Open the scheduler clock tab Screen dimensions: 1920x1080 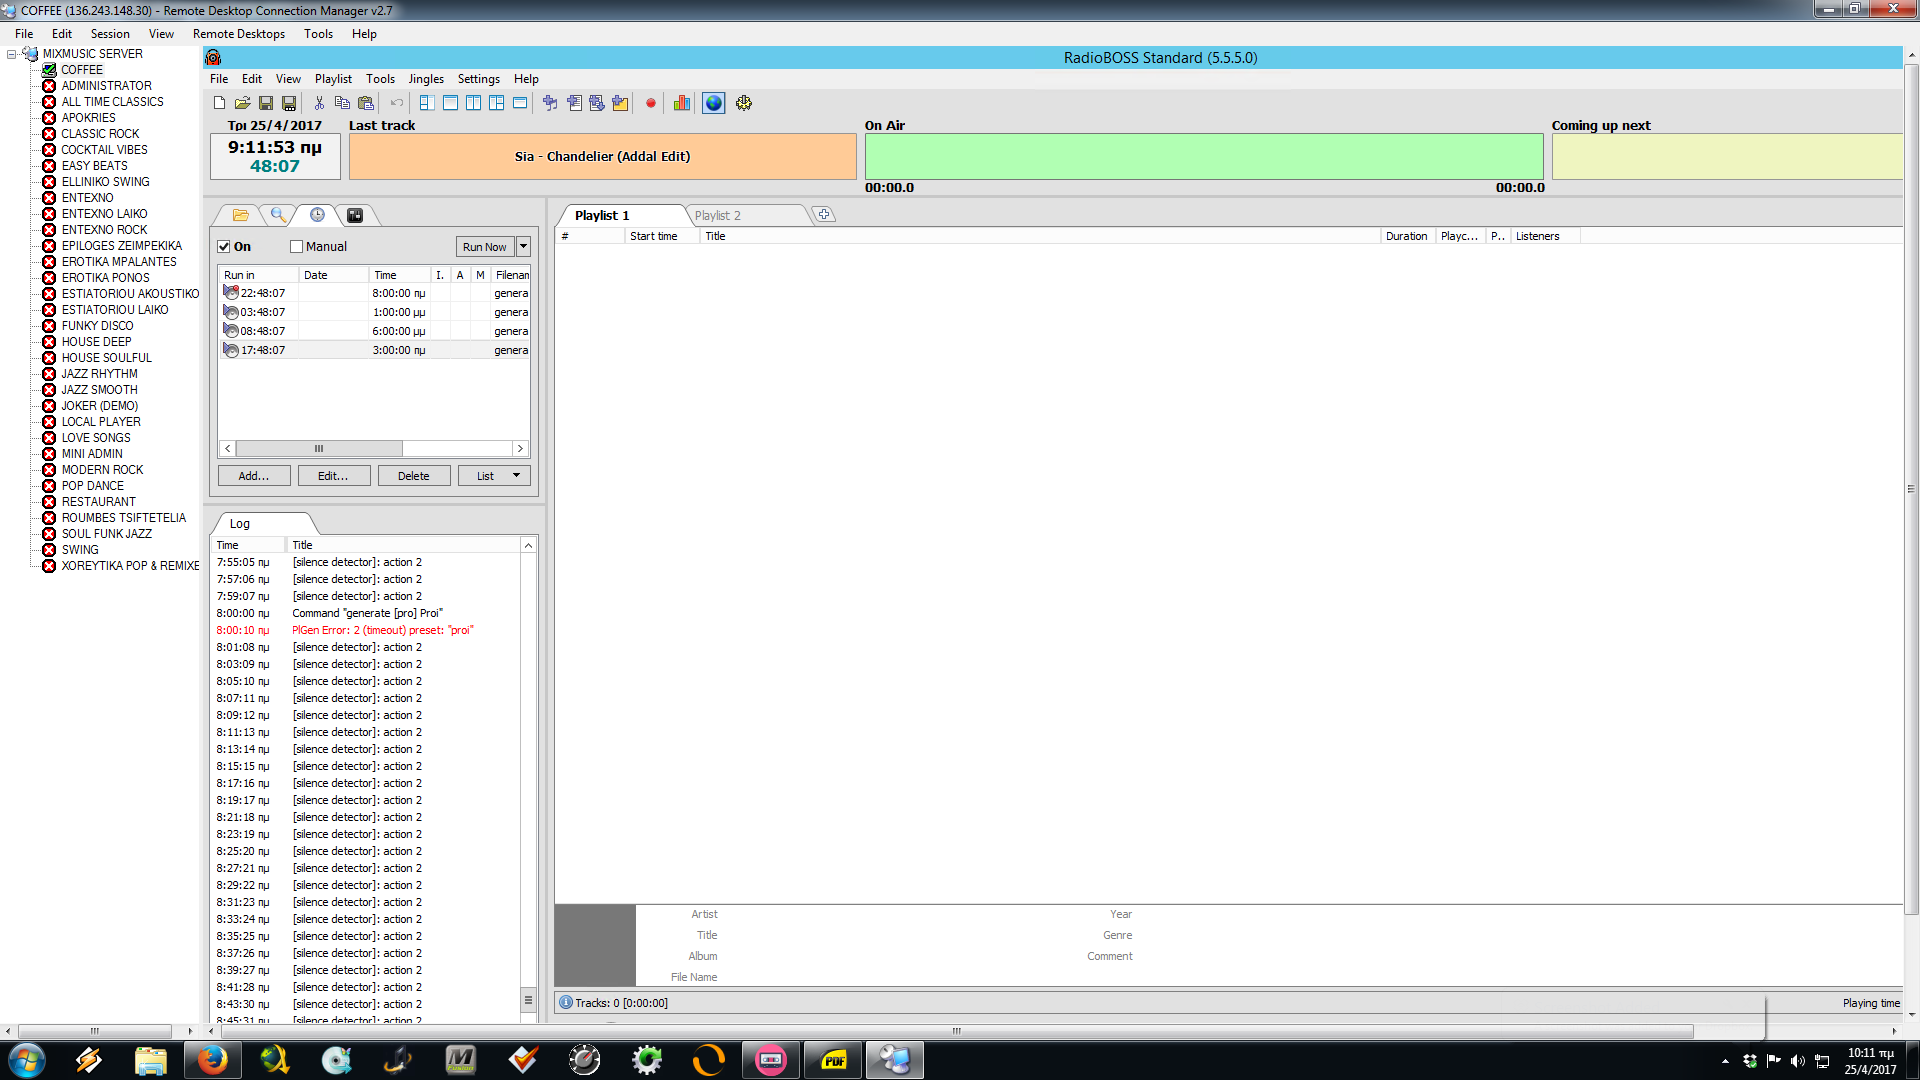(x=317, y=215)
